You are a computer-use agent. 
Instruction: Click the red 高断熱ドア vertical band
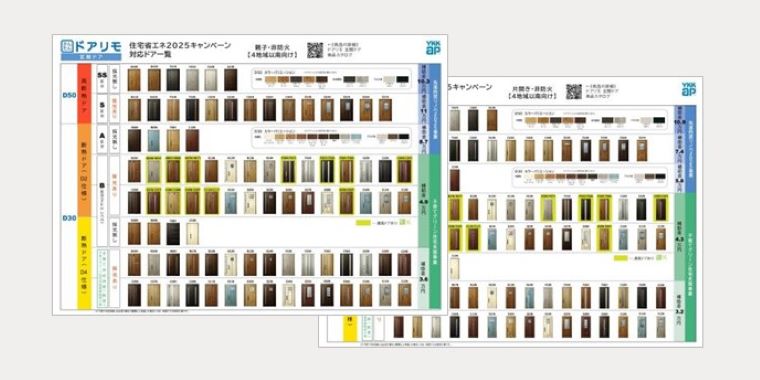coord(84,94)
